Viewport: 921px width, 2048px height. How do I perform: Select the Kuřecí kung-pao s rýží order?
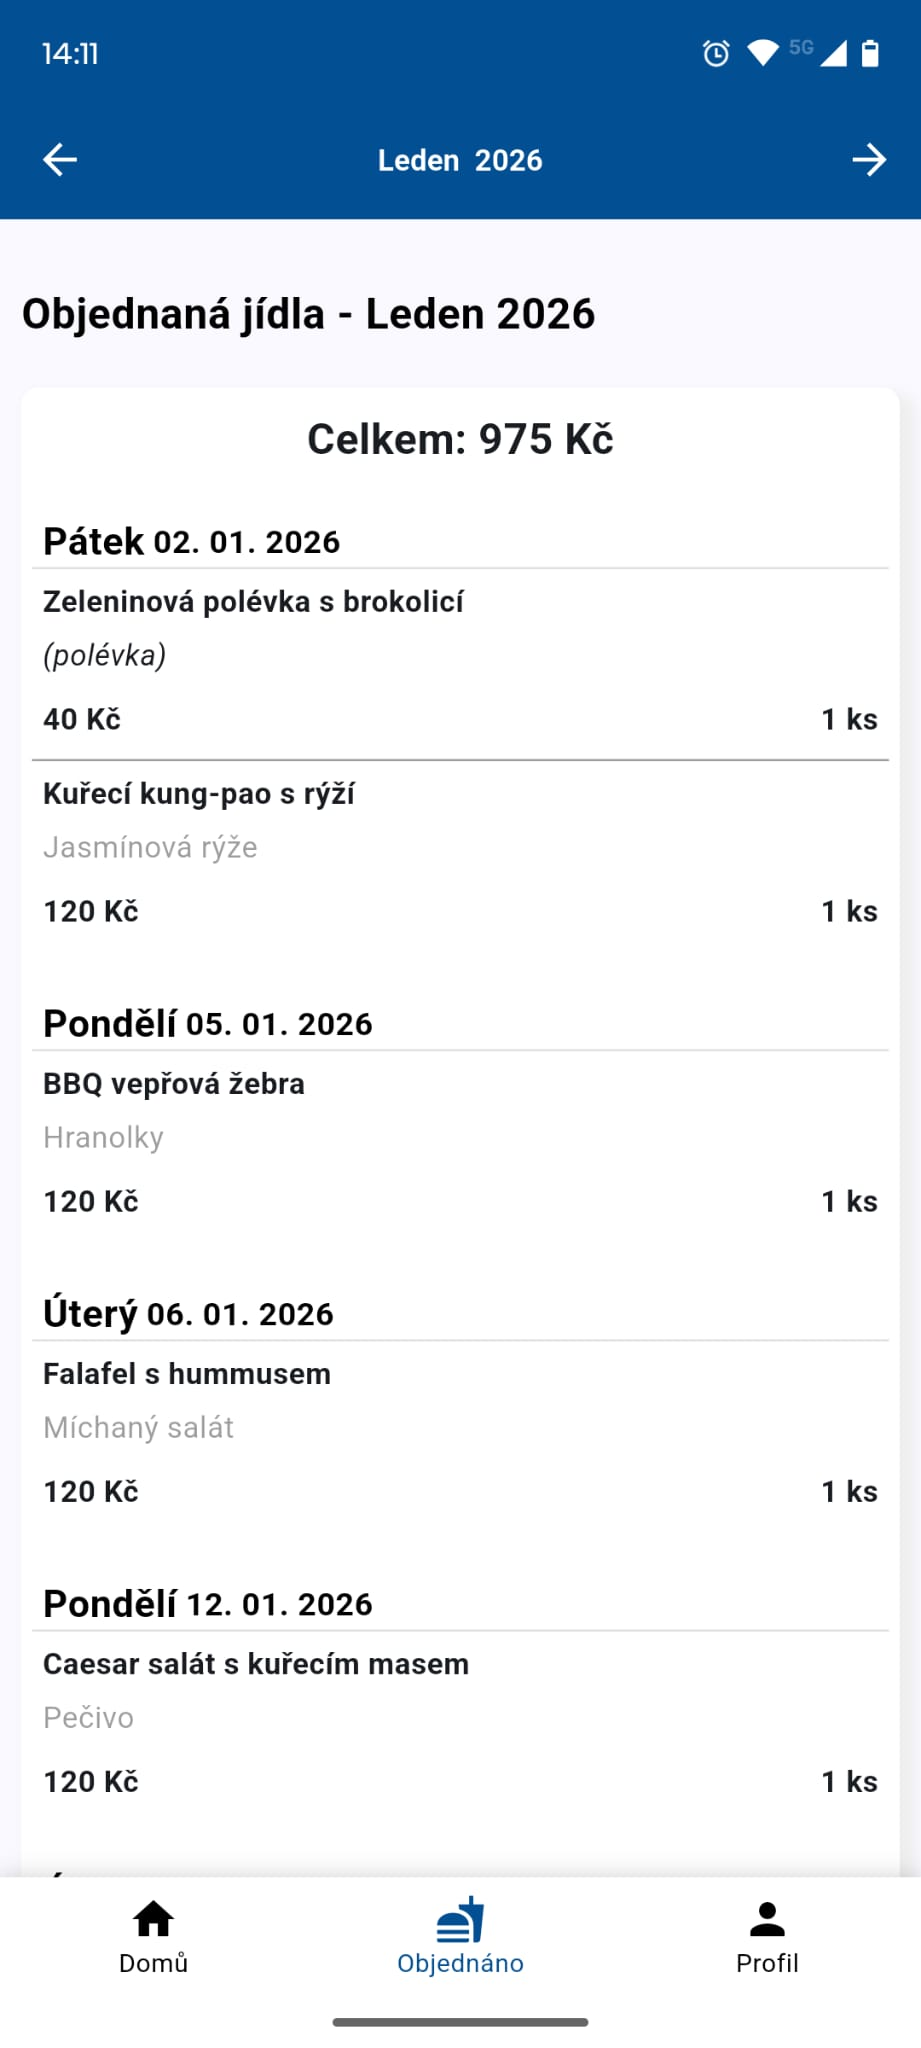pos(198,794)
